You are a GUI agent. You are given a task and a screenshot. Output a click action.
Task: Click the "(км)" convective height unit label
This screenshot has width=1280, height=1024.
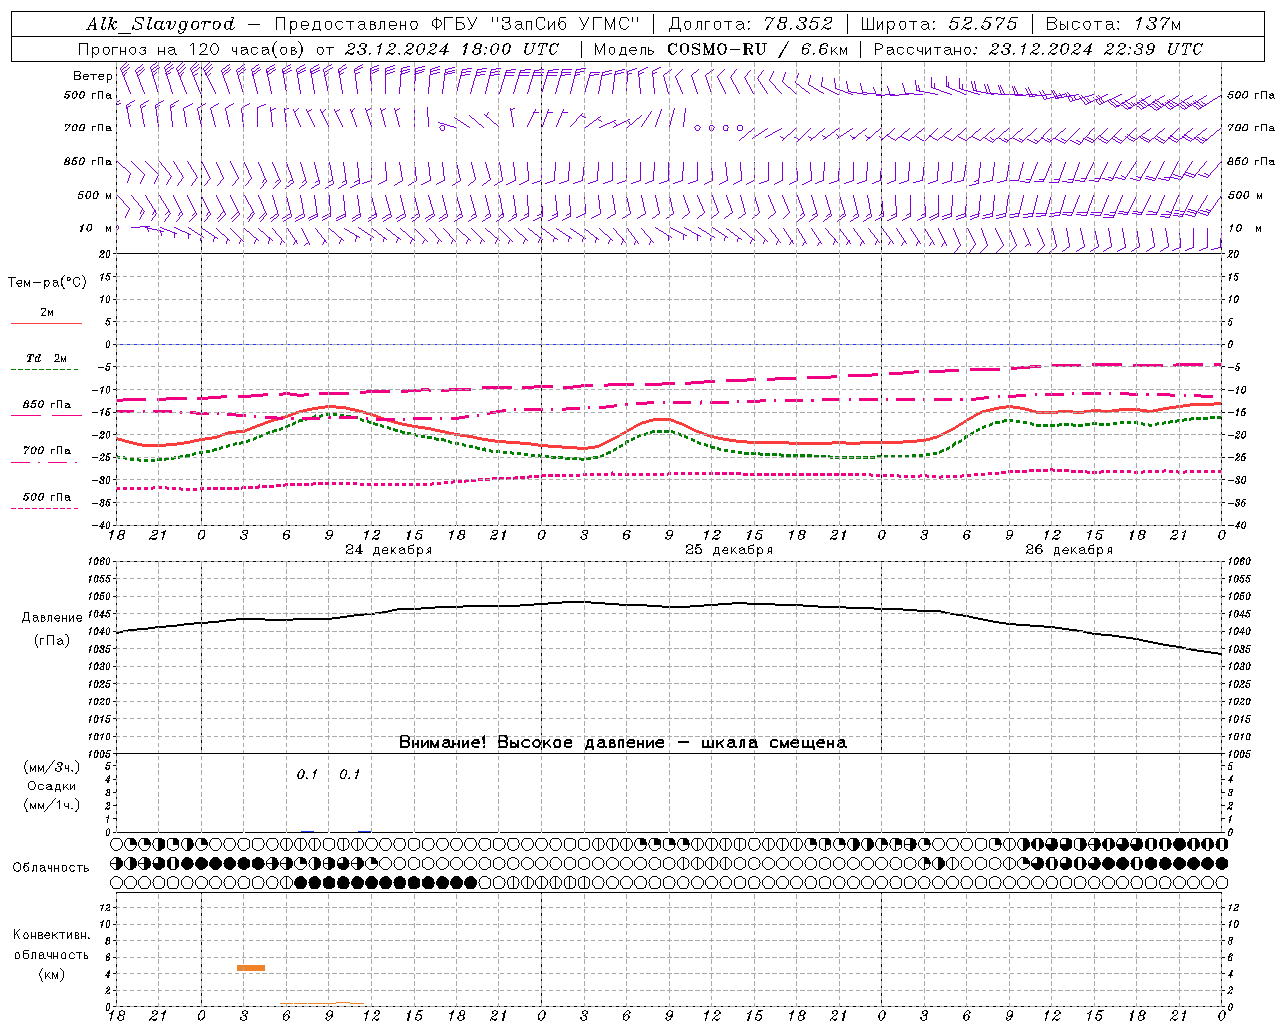point(52,974)
